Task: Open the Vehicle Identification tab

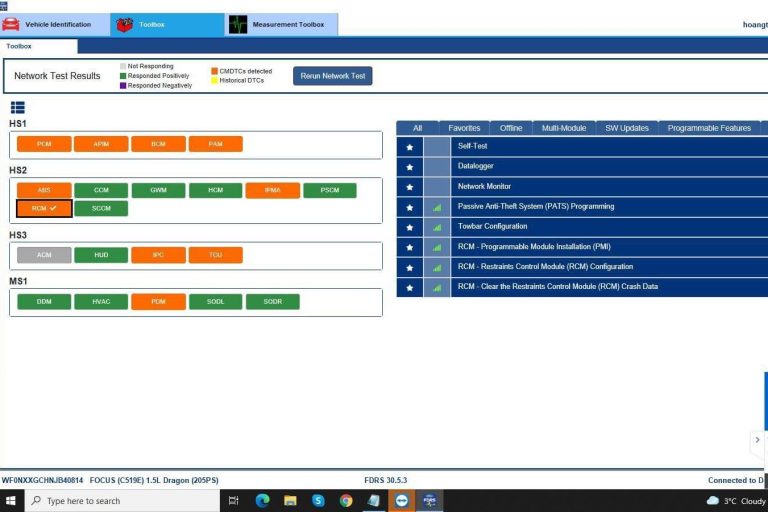Action: point(55,24)
